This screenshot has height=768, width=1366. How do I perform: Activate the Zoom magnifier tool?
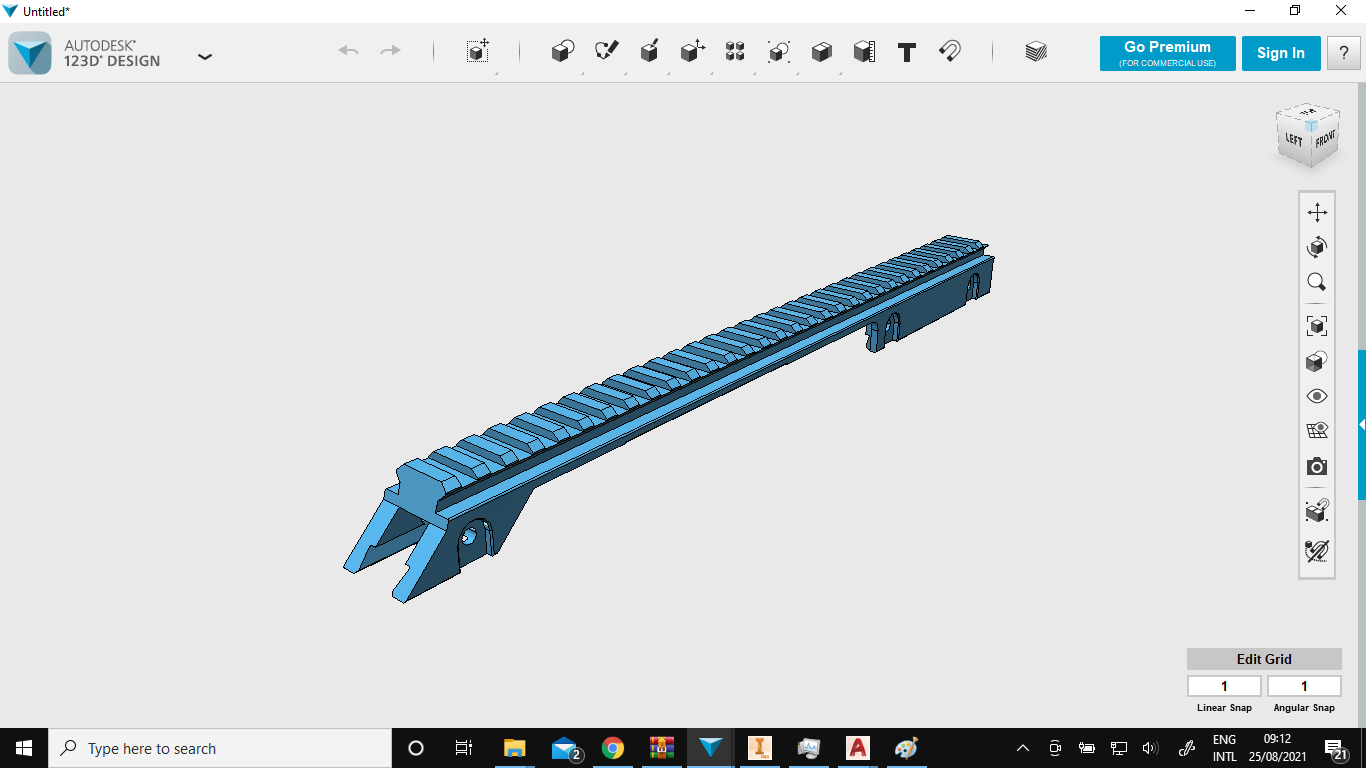(1317, 282)
